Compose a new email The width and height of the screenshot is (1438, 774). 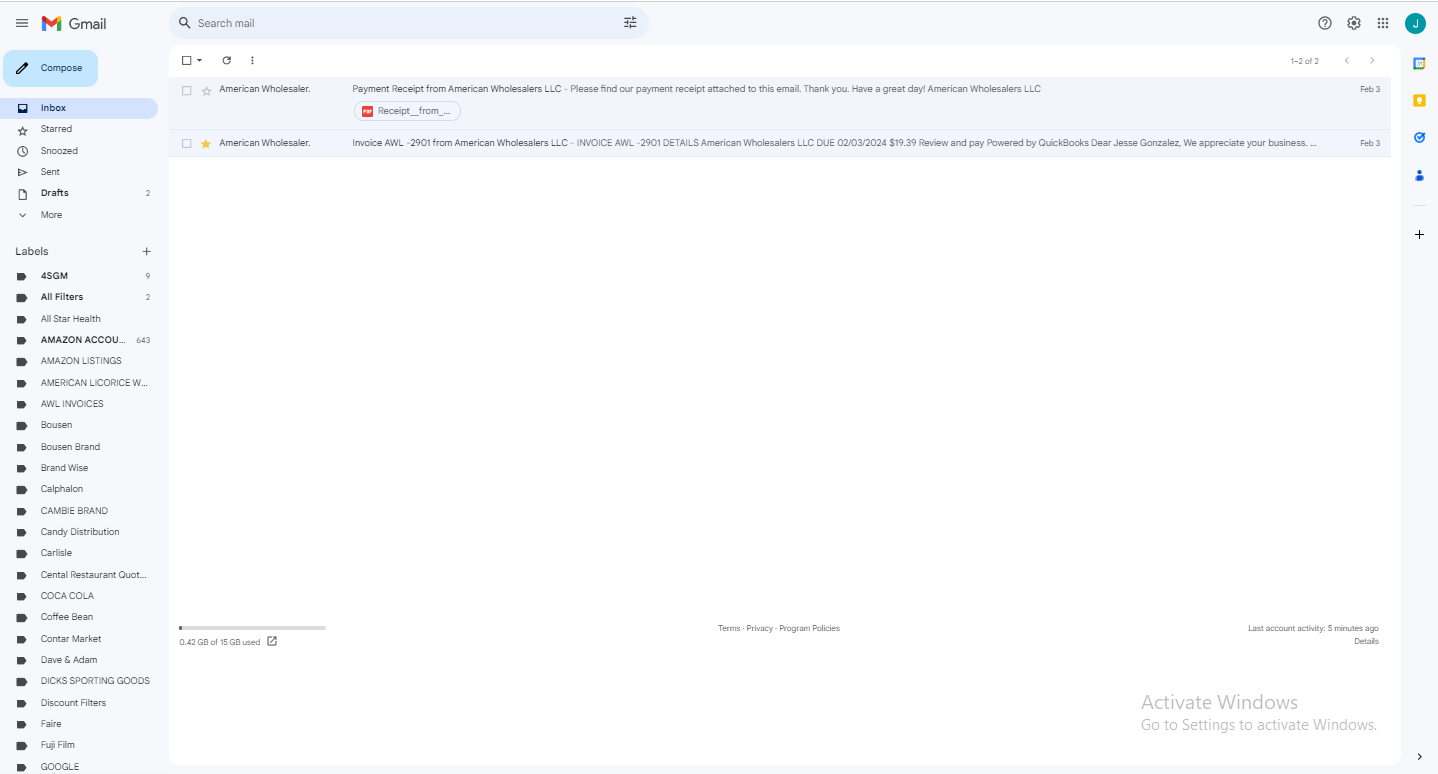pyautogui.click(x=51, y=68)
